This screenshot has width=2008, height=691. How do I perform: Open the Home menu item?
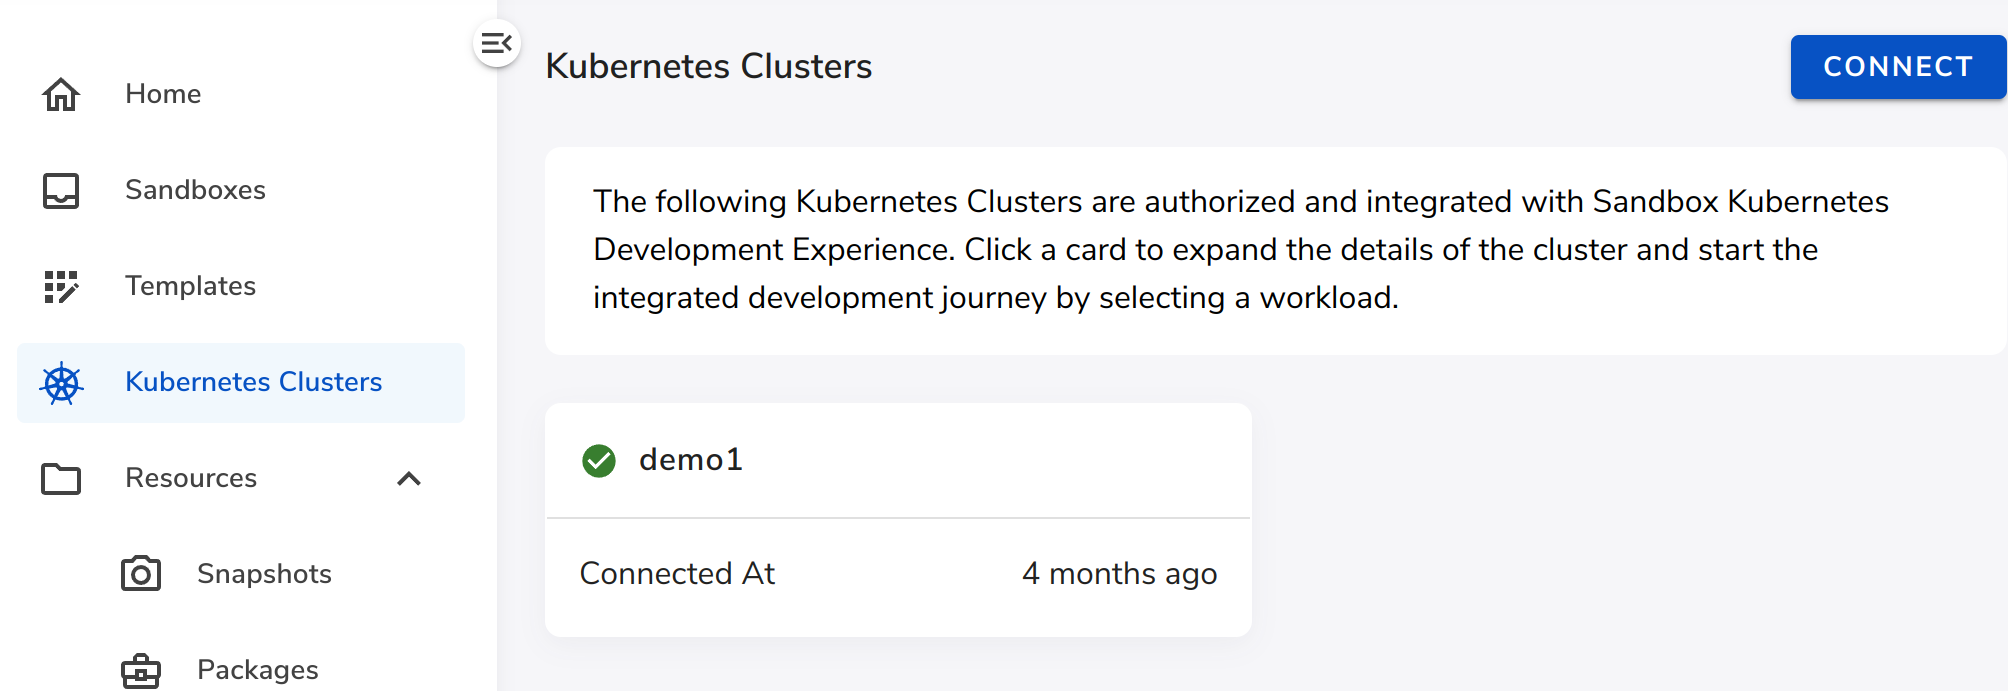coord(241,94)
